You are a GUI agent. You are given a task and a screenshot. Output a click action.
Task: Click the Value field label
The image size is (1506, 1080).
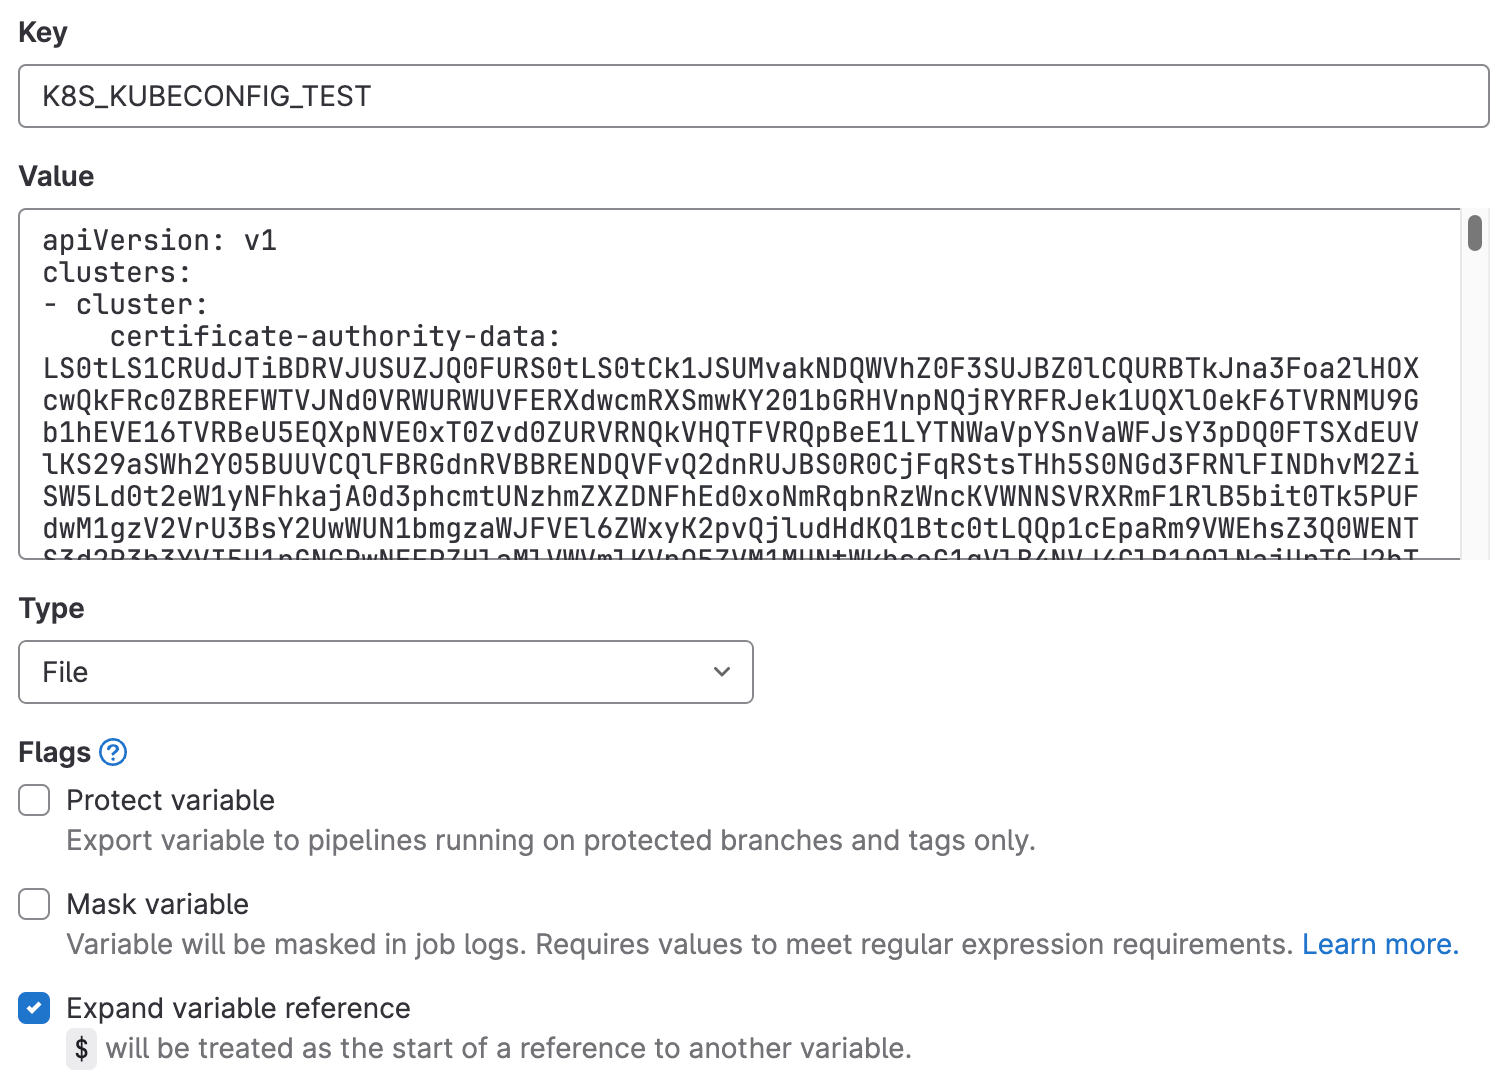pos(56,176)
